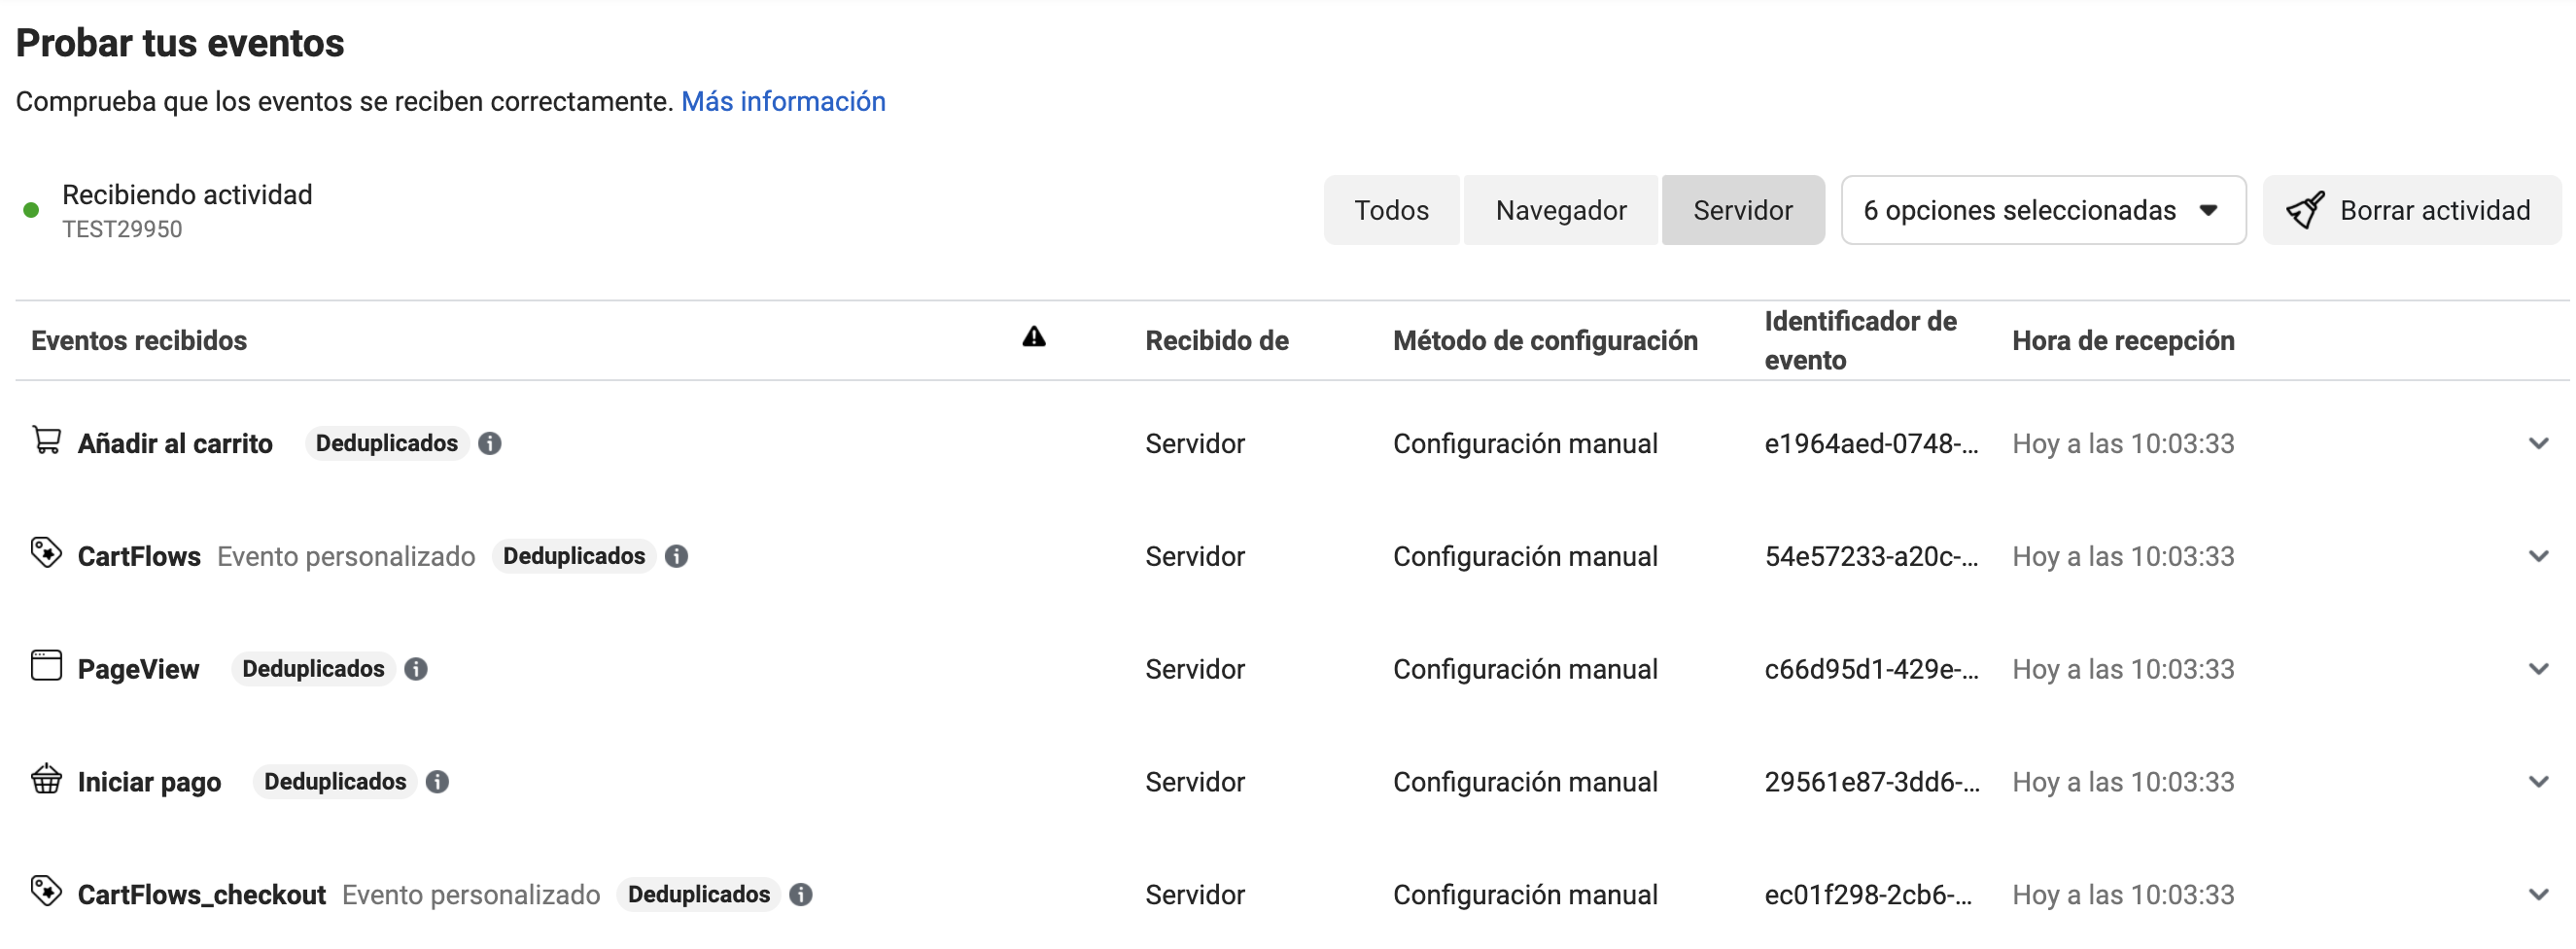Click the basket icon next to Iniciar pago
The image size is (2576, 949).
pos(46,779)
